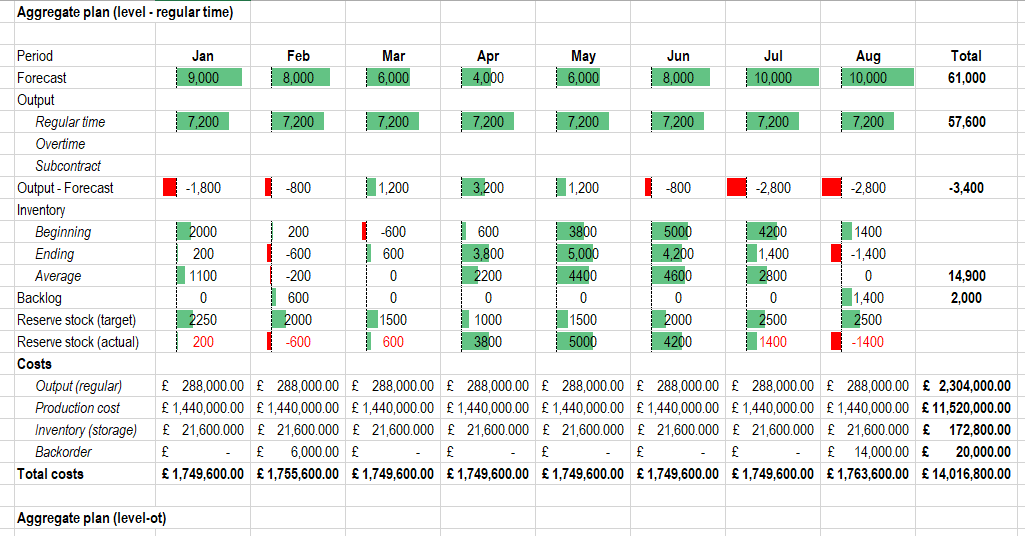Click Aug Reserve stock (actual) cell -1400
This screenshot has width=1025, height=536.
868,342
